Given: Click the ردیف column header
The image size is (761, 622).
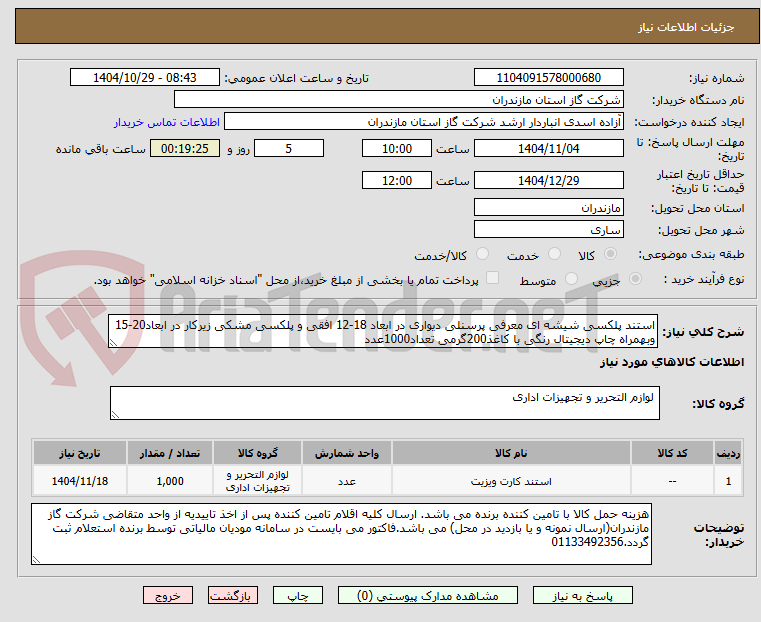Looking at the screenshot, I should click(x=728, y=453).
